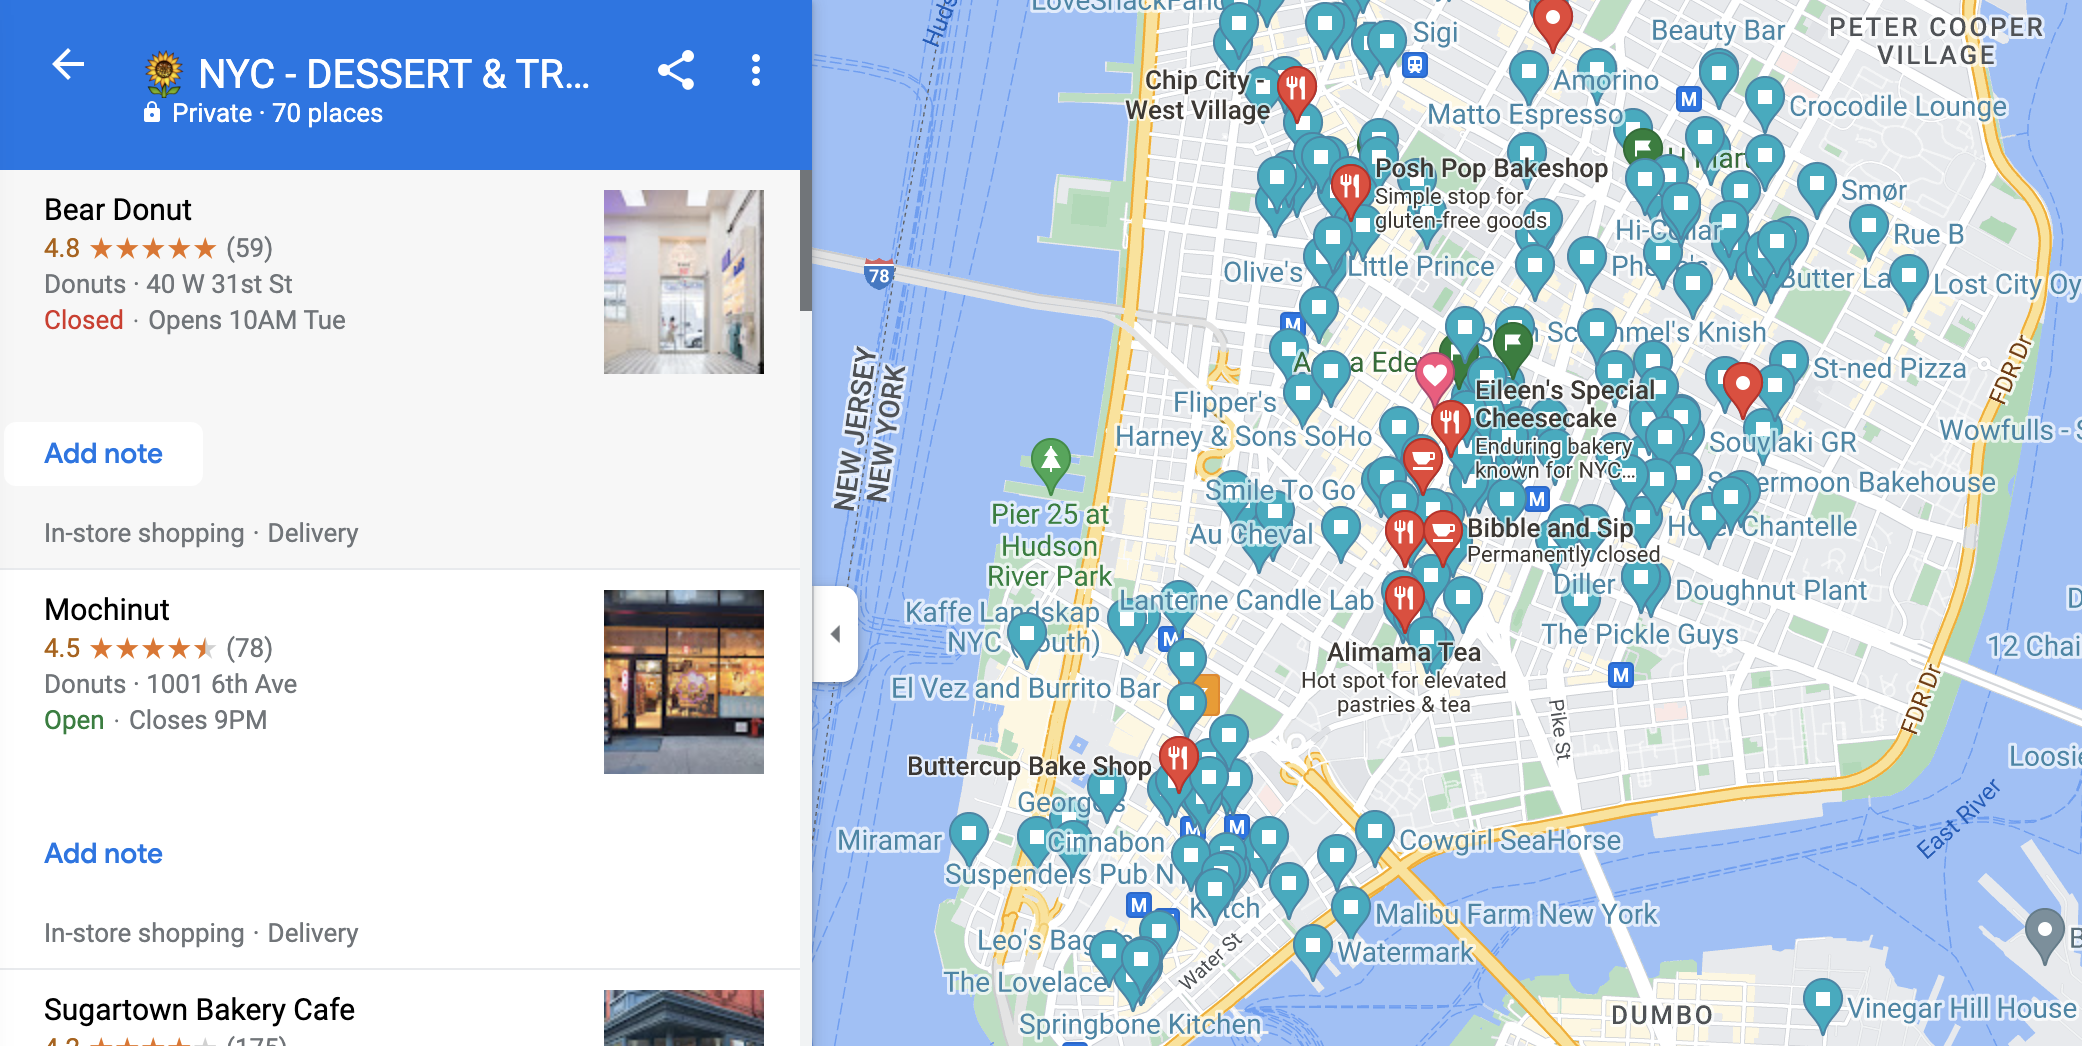Select the Mochinut place title
Viewport: 2082px width, 1046px height.
click(107, 610)
